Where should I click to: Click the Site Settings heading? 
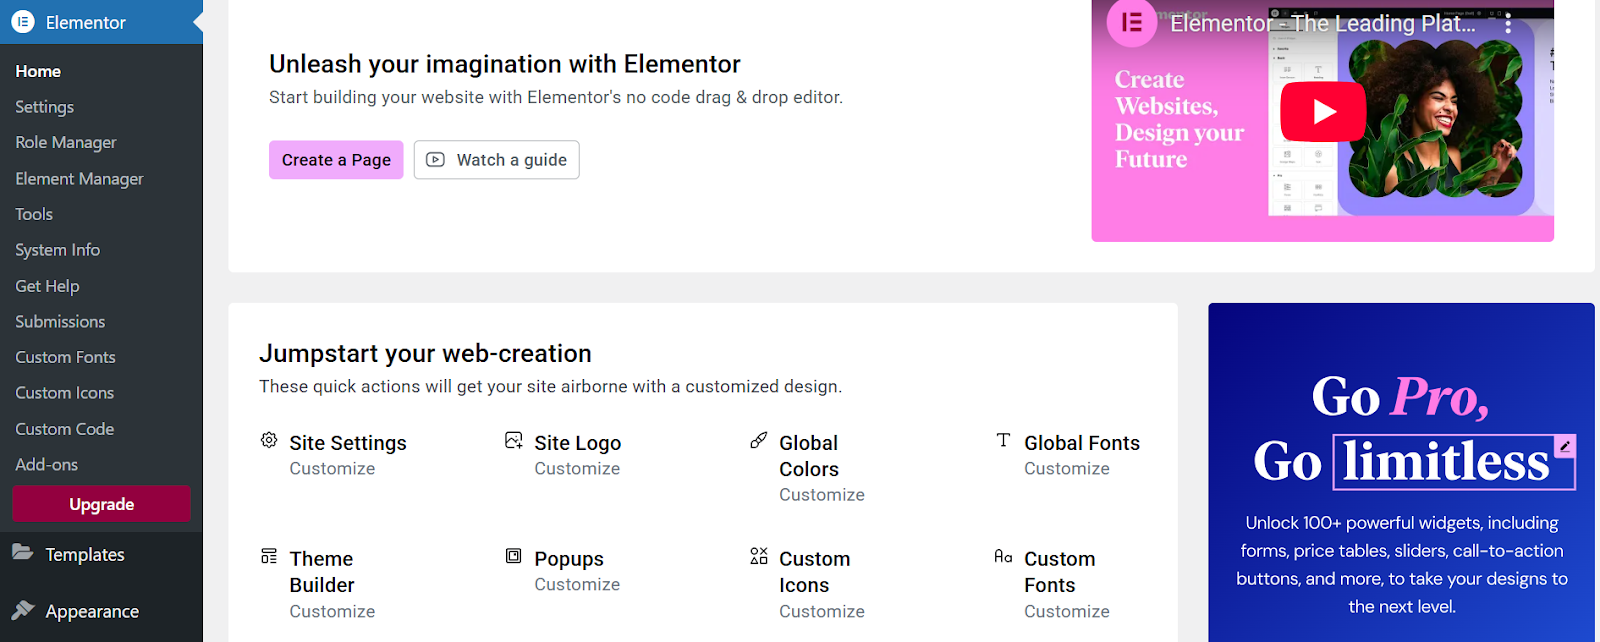tap(348, 443)
